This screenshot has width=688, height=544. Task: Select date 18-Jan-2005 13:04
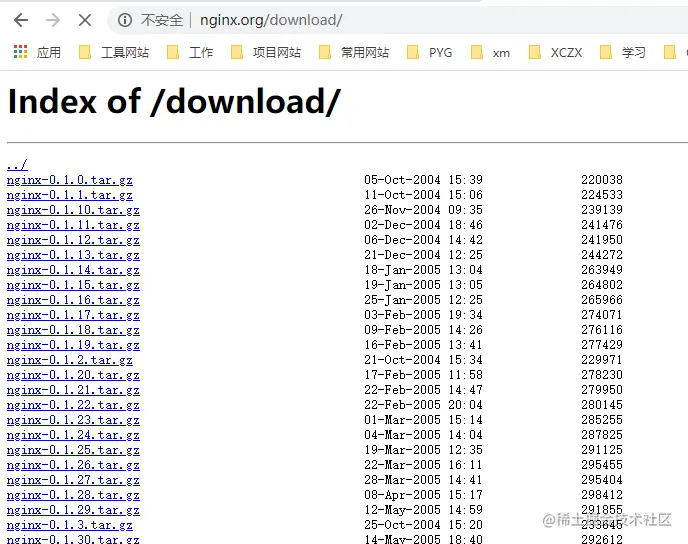pyautogui.click(x=423, y=269)
